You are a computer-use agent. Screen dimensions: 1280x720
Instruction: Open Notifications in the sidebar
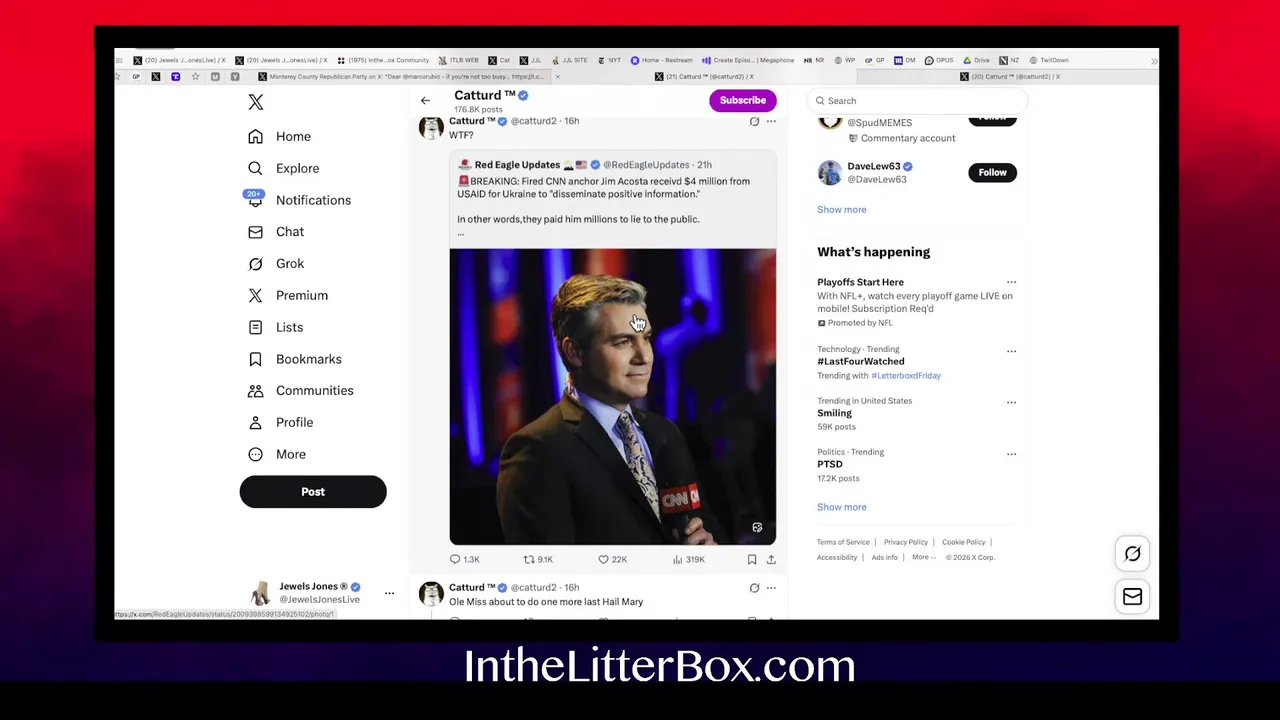[299, 200]
